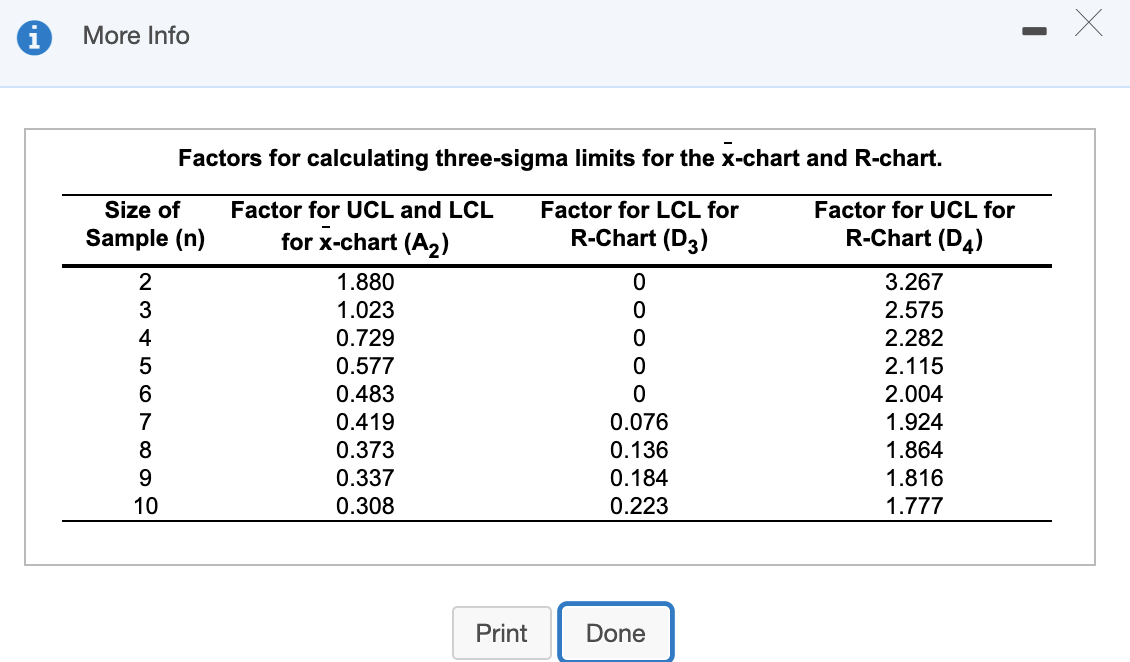Click the Size of Sample (n) header
The height and width of the screenshot is (662, 1130).
(143, 224)
